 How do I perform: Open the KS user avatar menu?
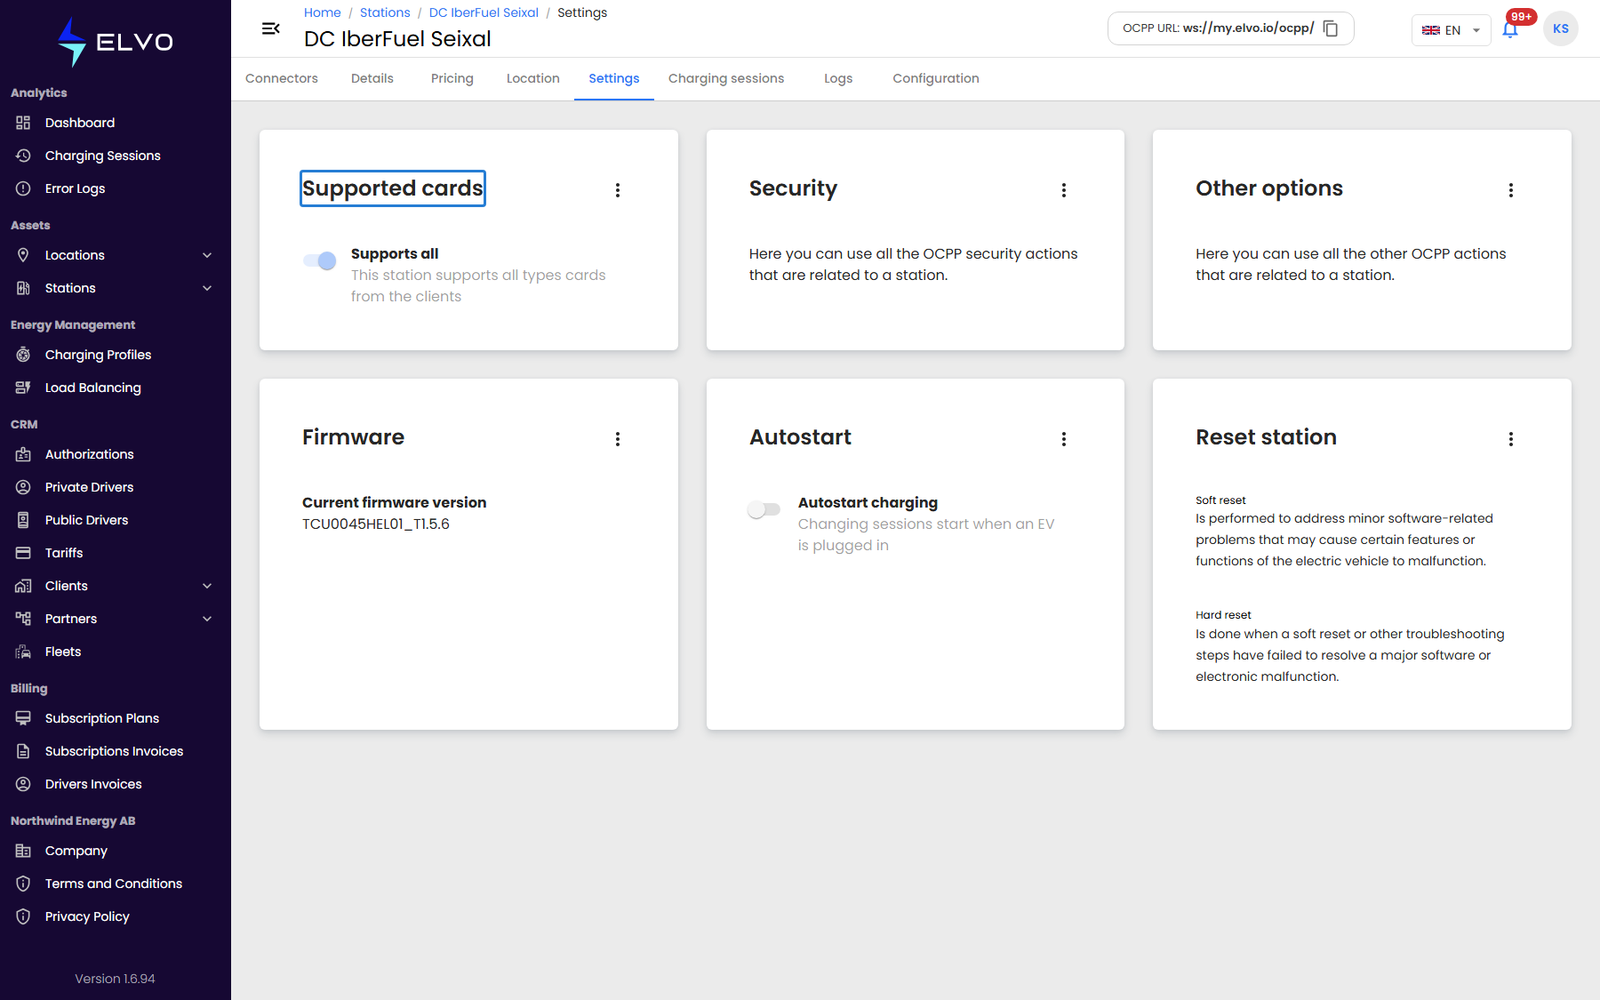pyautogui.click(x=1560, y=29)
